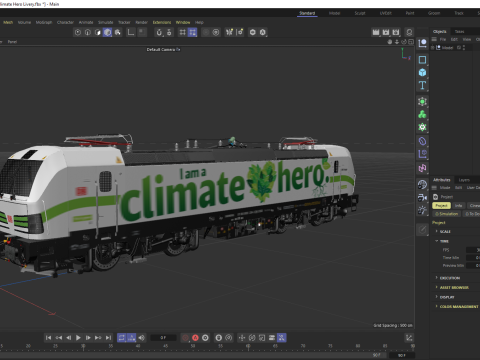Expand the SCALE section
Screen dimensions: 480x360
pos(444,231)
